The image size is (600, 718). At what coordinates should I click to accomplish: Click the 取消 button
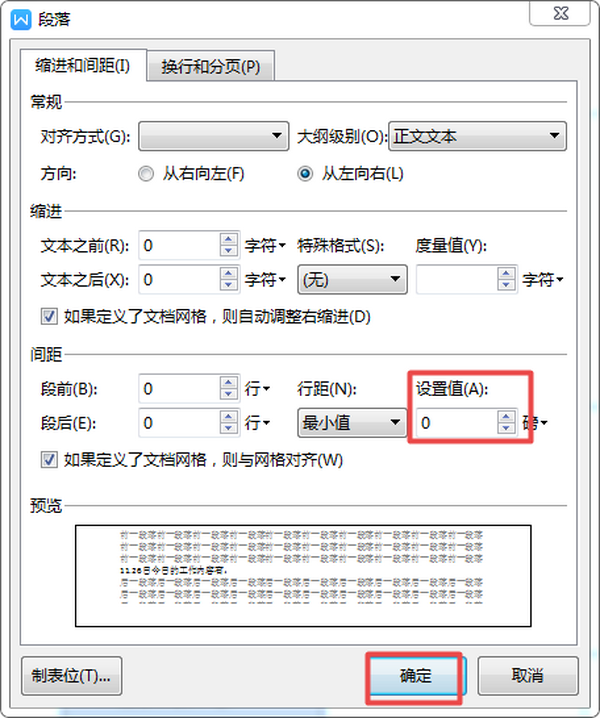click(x=528, y=676)
